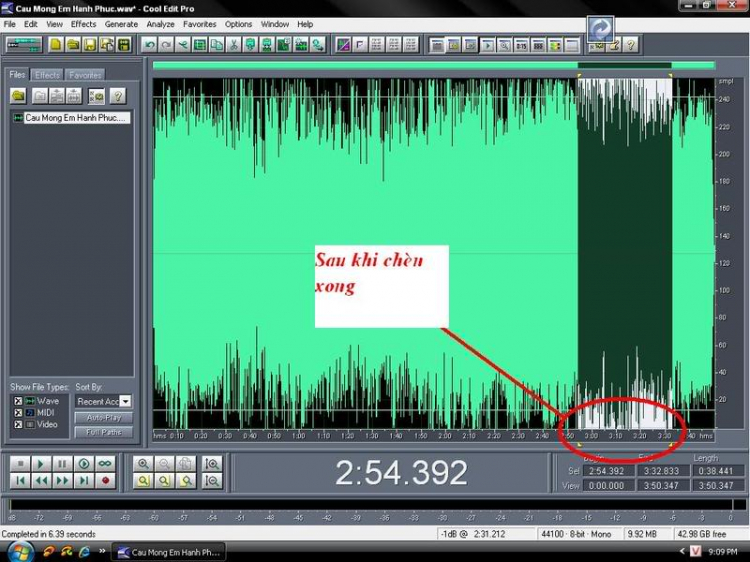The height and width of the screenshot is (562, 750).
Task: Click the Internet Explorer quick launch icon
Action: 85,551
